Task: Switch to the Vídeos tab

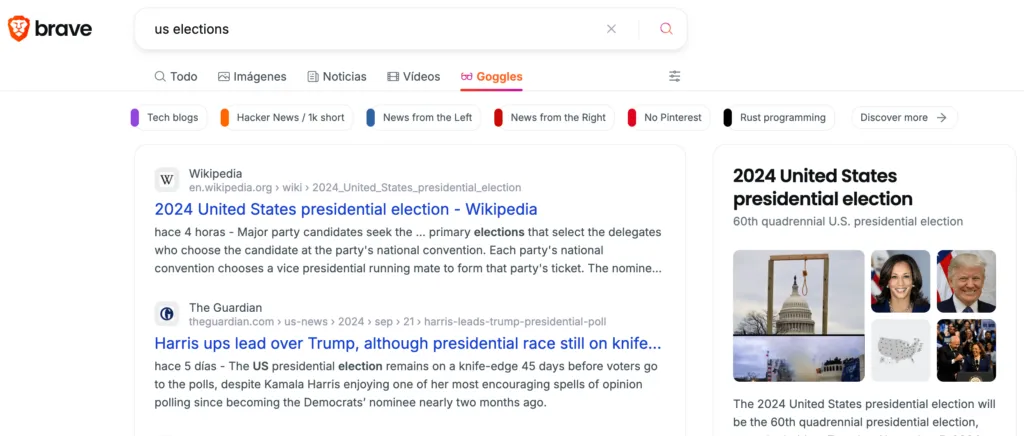Action: tap(413, 76)
